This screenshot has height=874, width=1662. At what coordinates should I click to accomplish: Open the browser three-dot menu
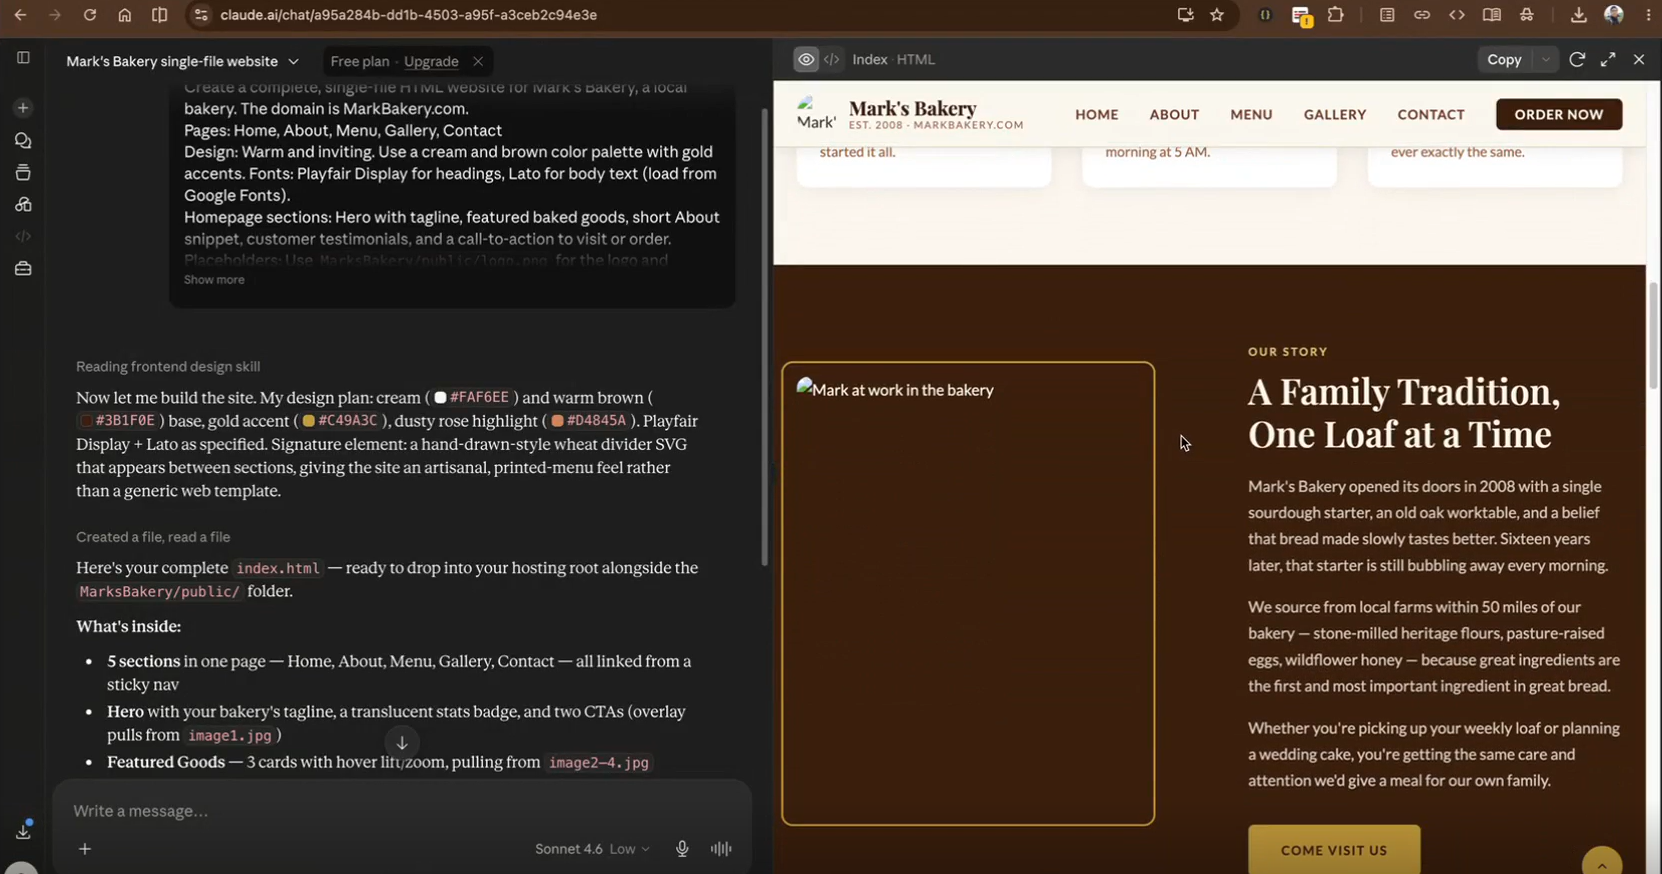coord(1648,15)
